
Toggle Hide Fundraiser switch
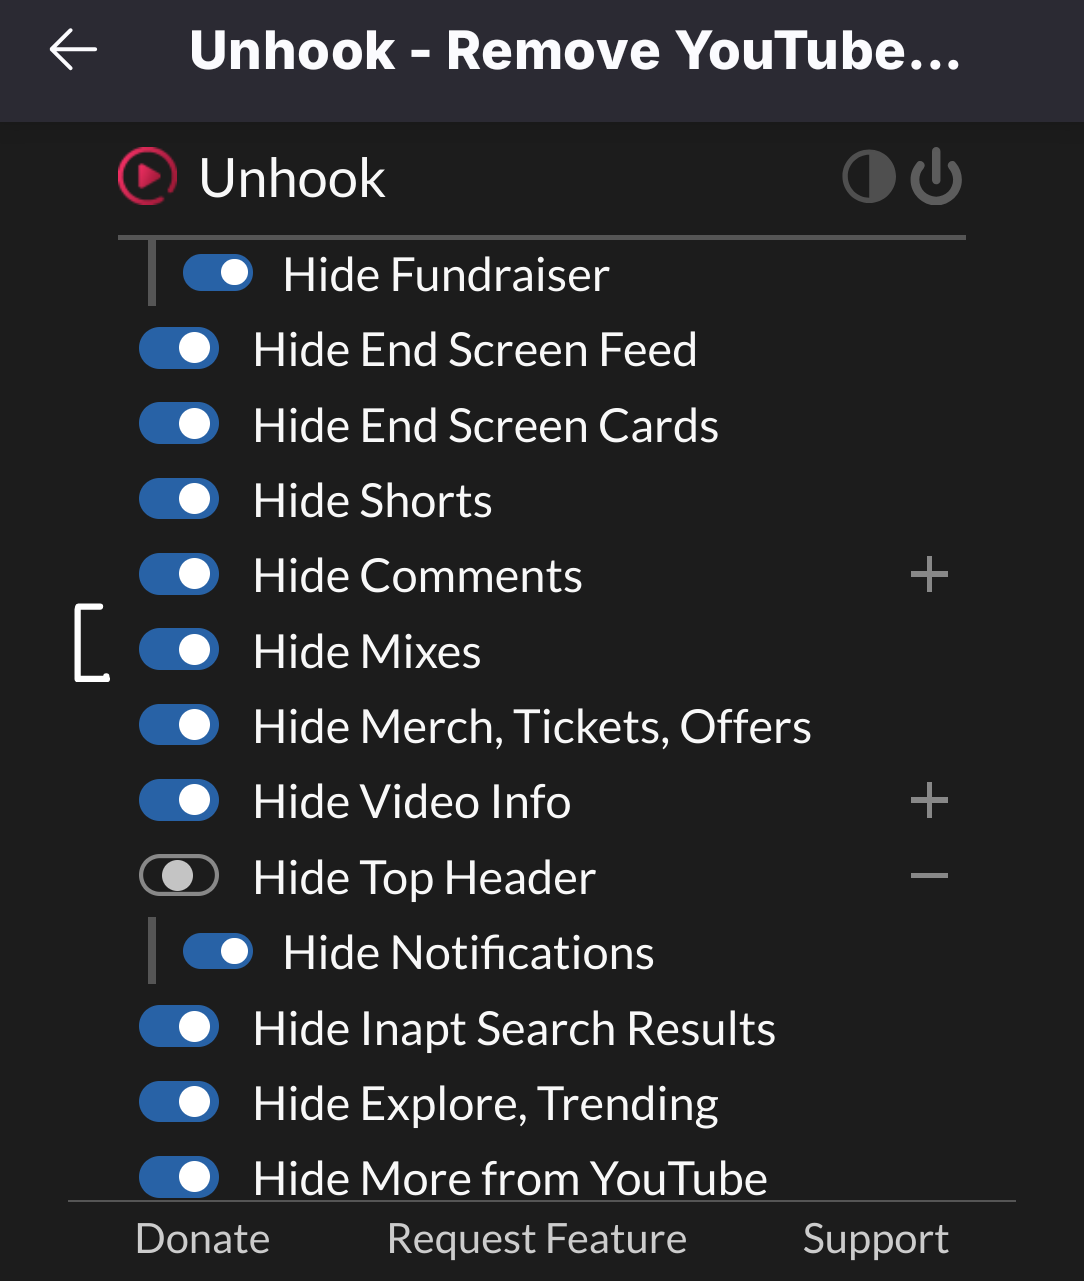[218, 273]
